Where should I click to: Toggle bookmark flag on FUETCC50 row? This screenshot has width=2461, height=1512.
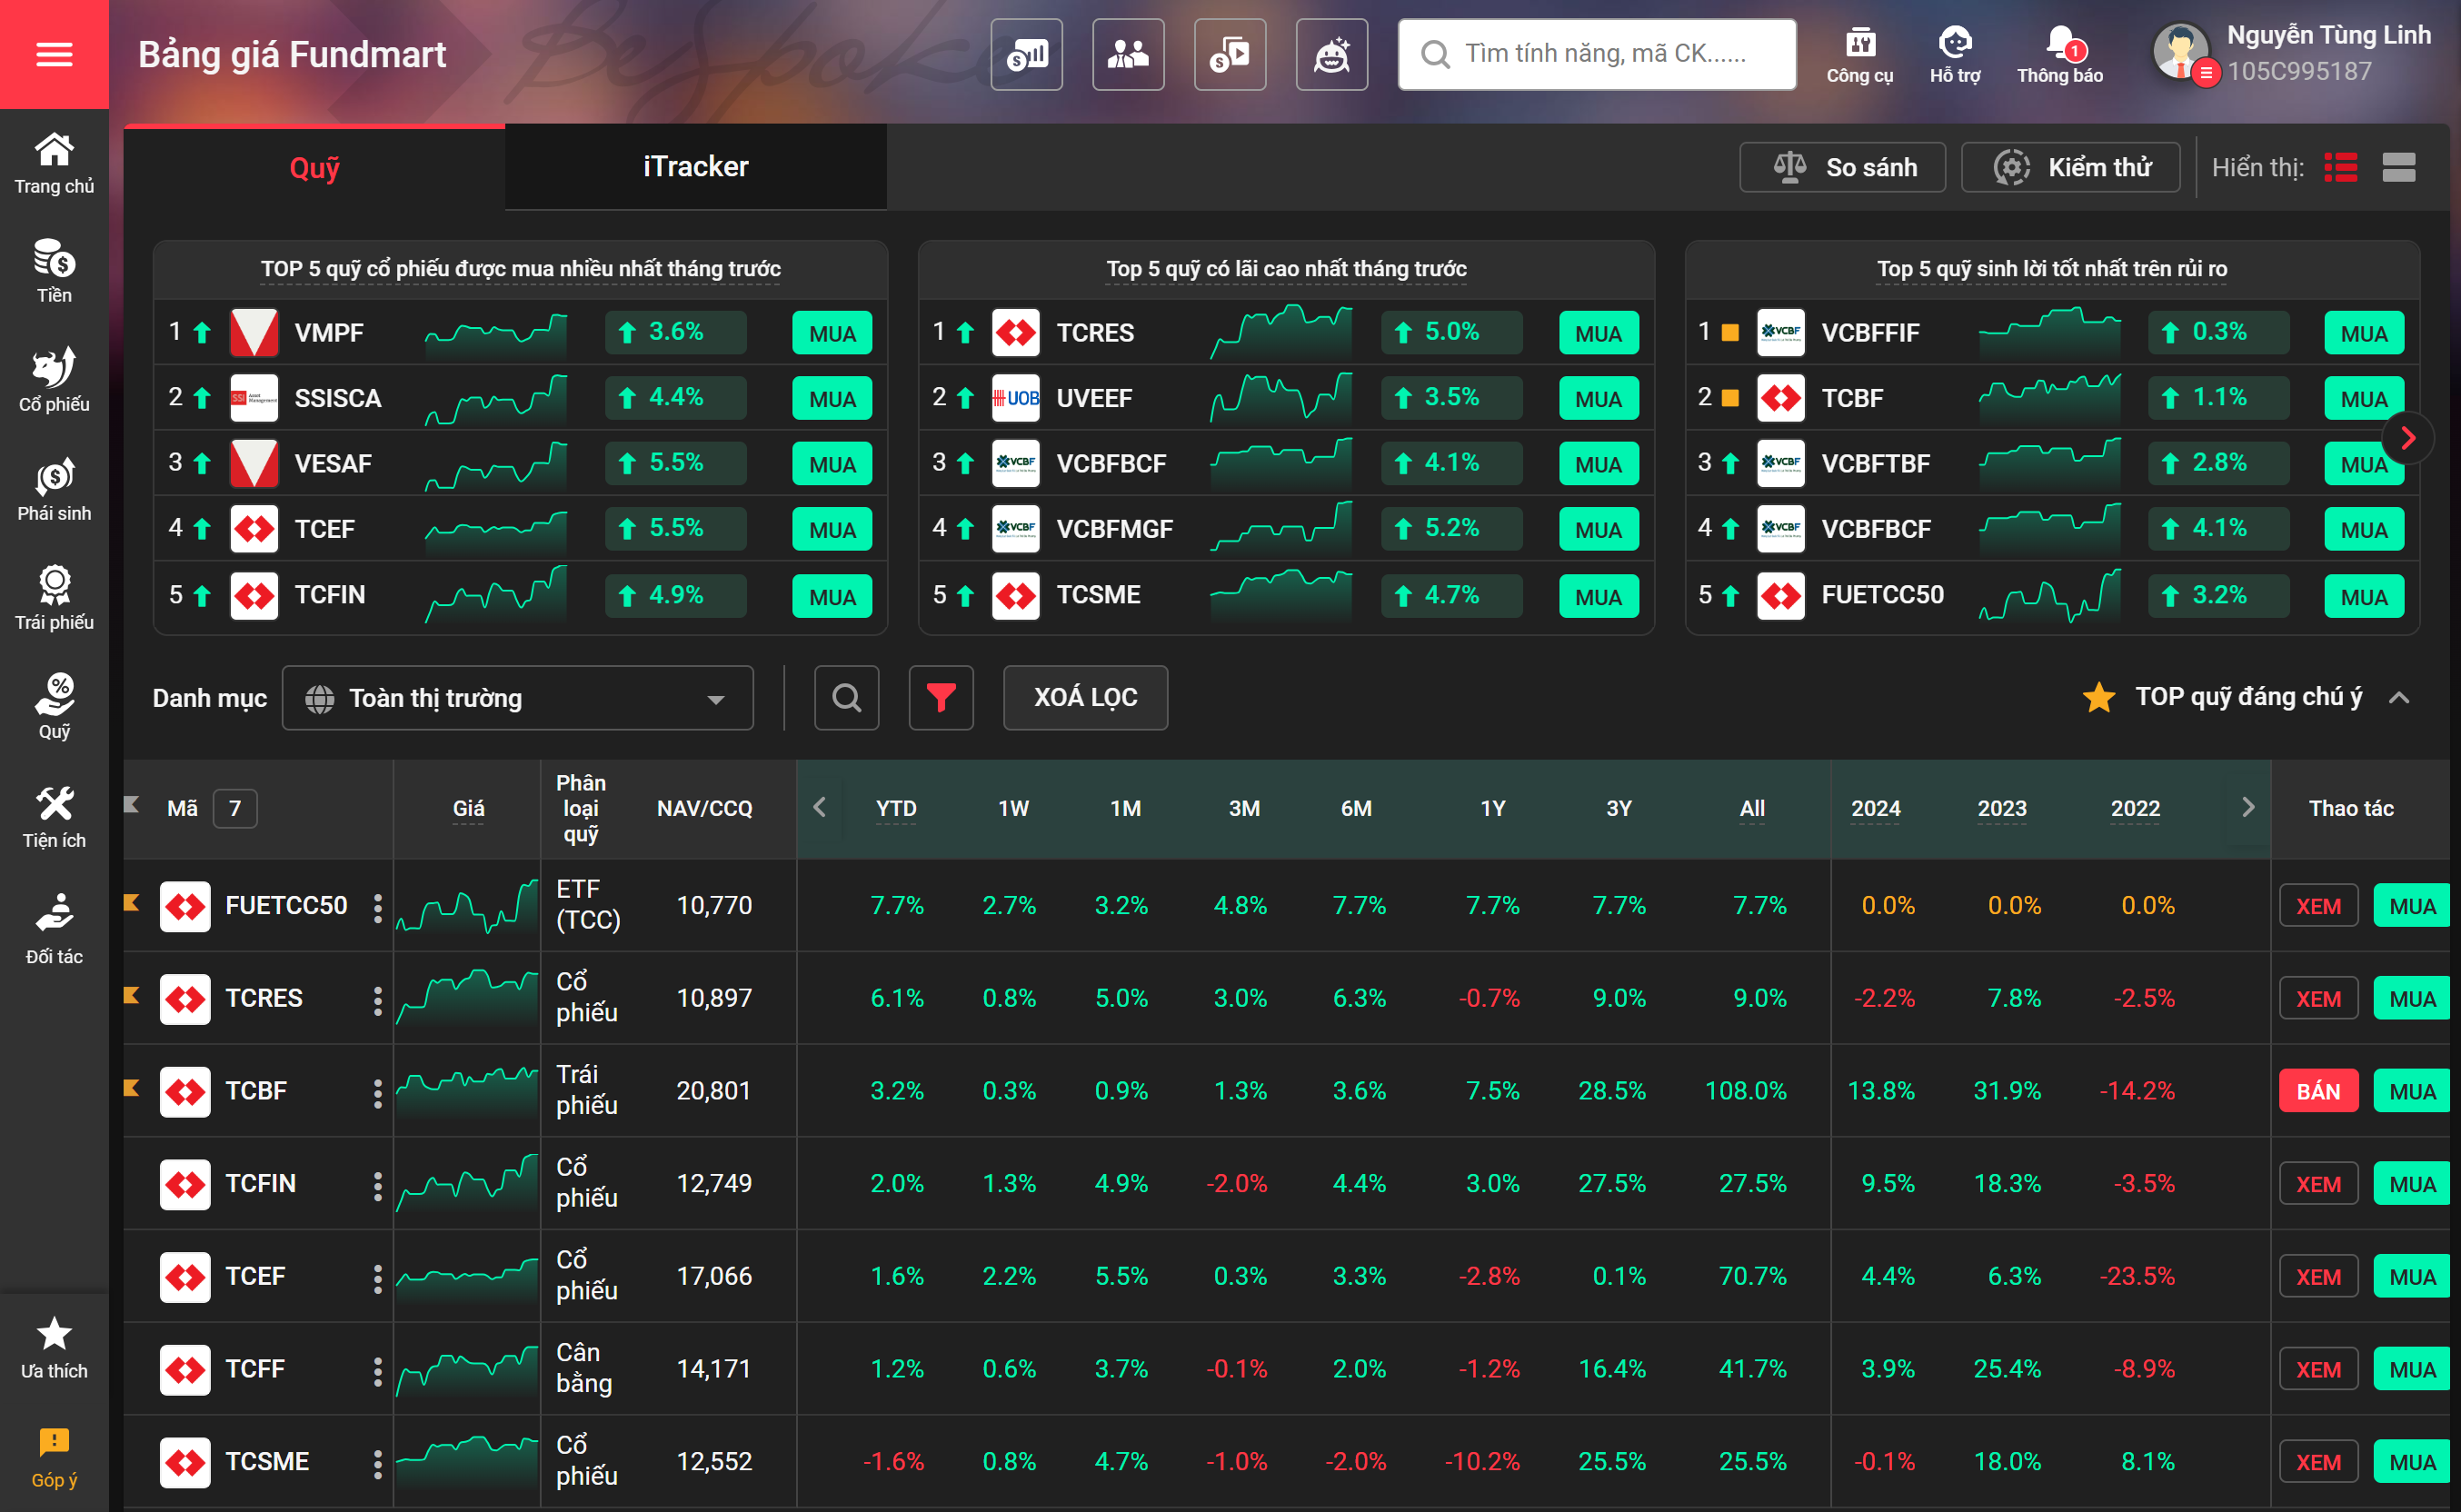point(131,903)
